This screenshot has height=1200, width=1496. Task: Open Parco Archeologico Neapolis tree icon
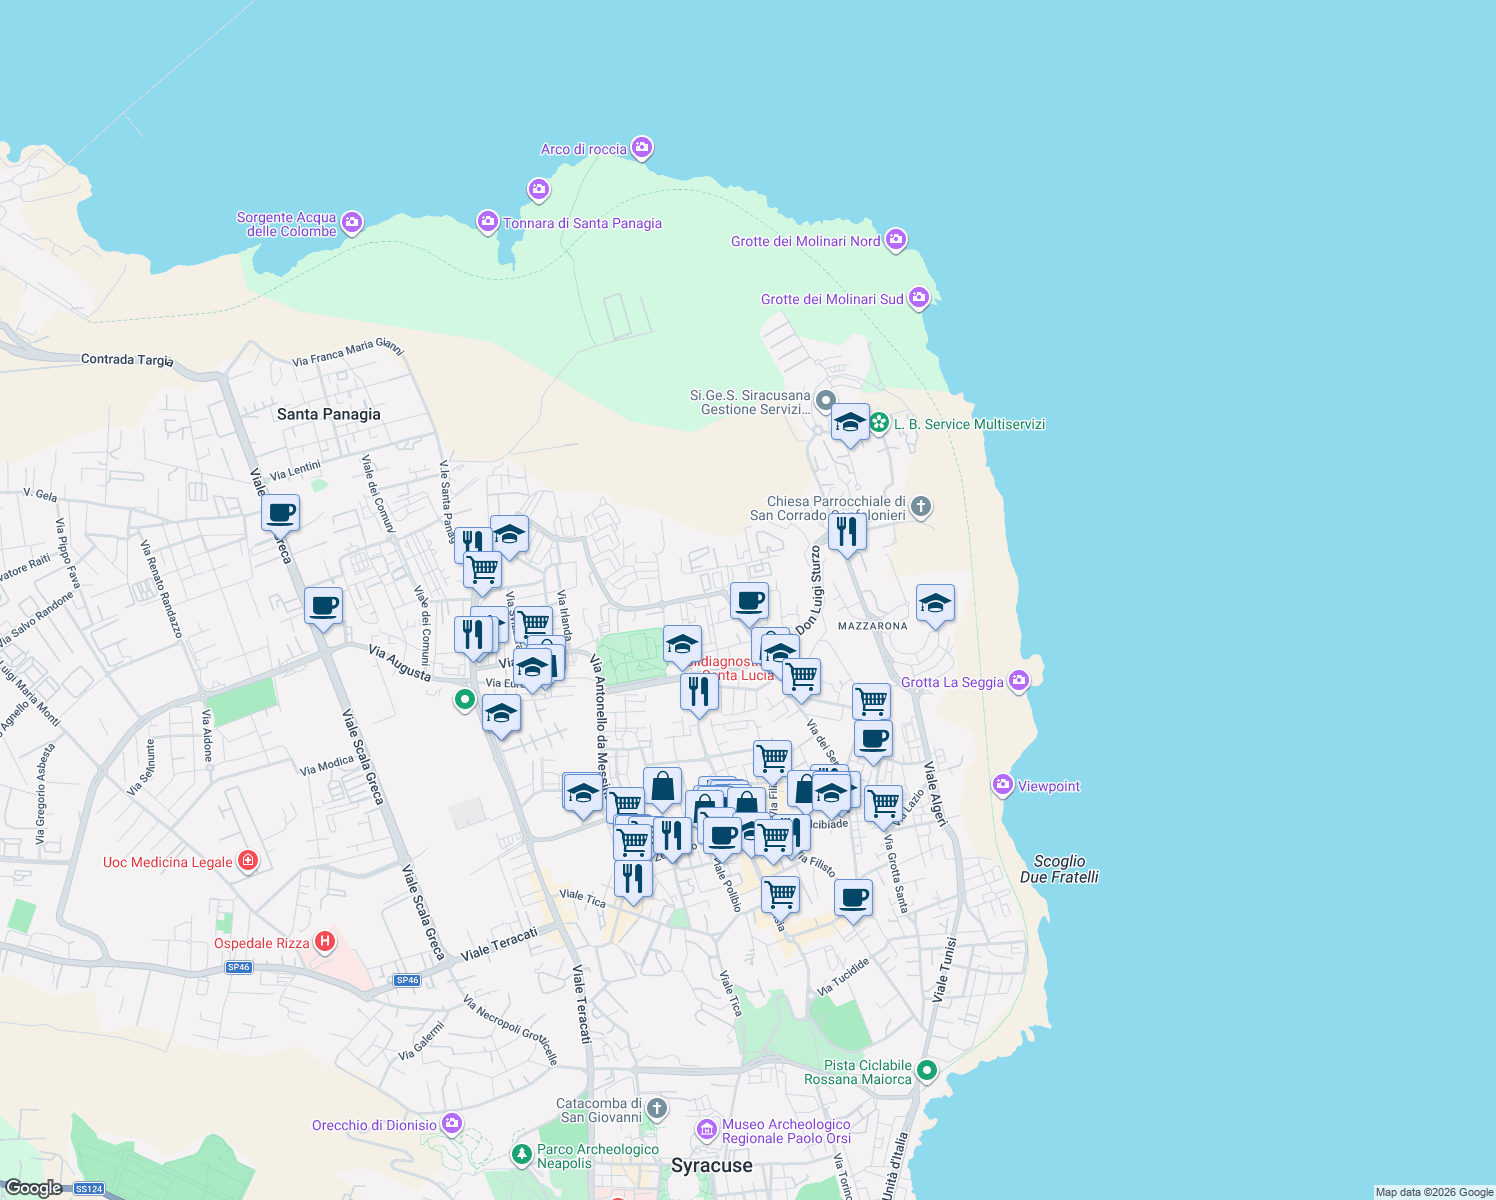point(521,1156)
